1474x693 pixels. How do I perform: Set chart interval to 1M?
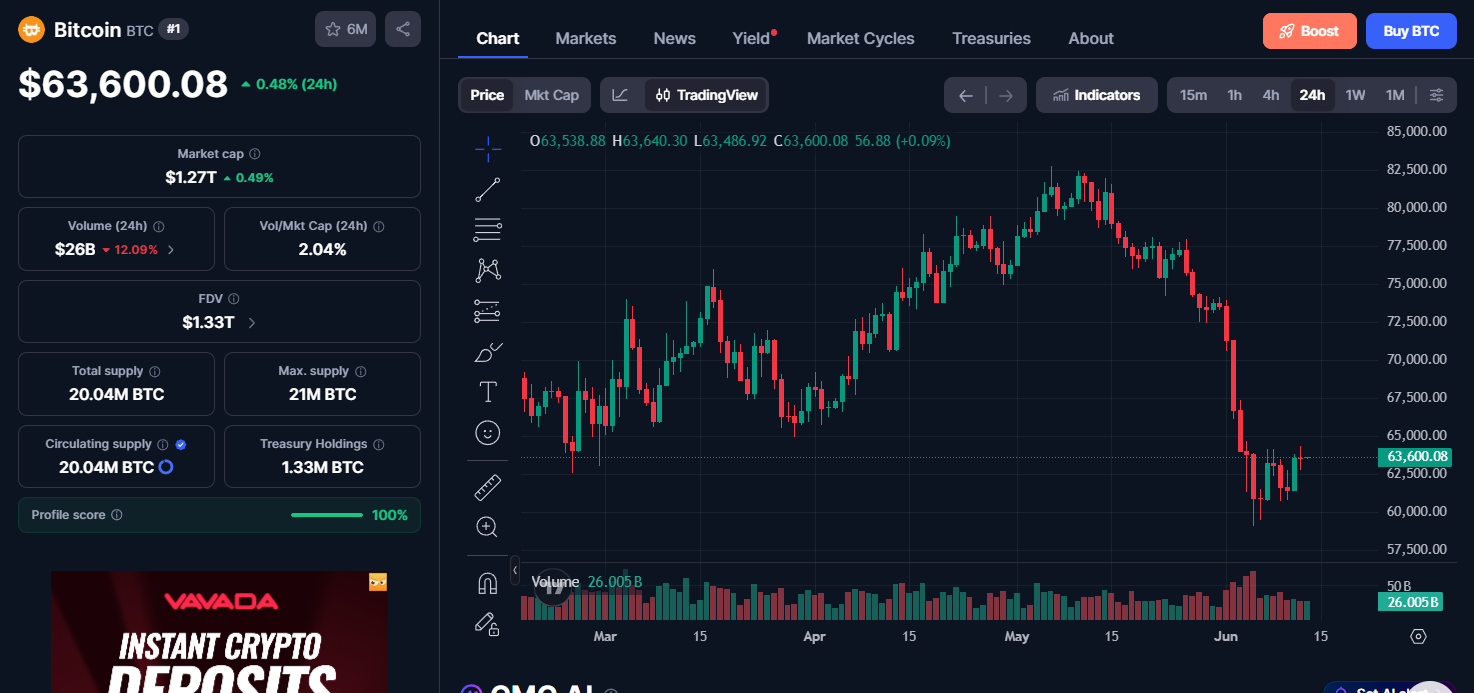point(1395,95)
